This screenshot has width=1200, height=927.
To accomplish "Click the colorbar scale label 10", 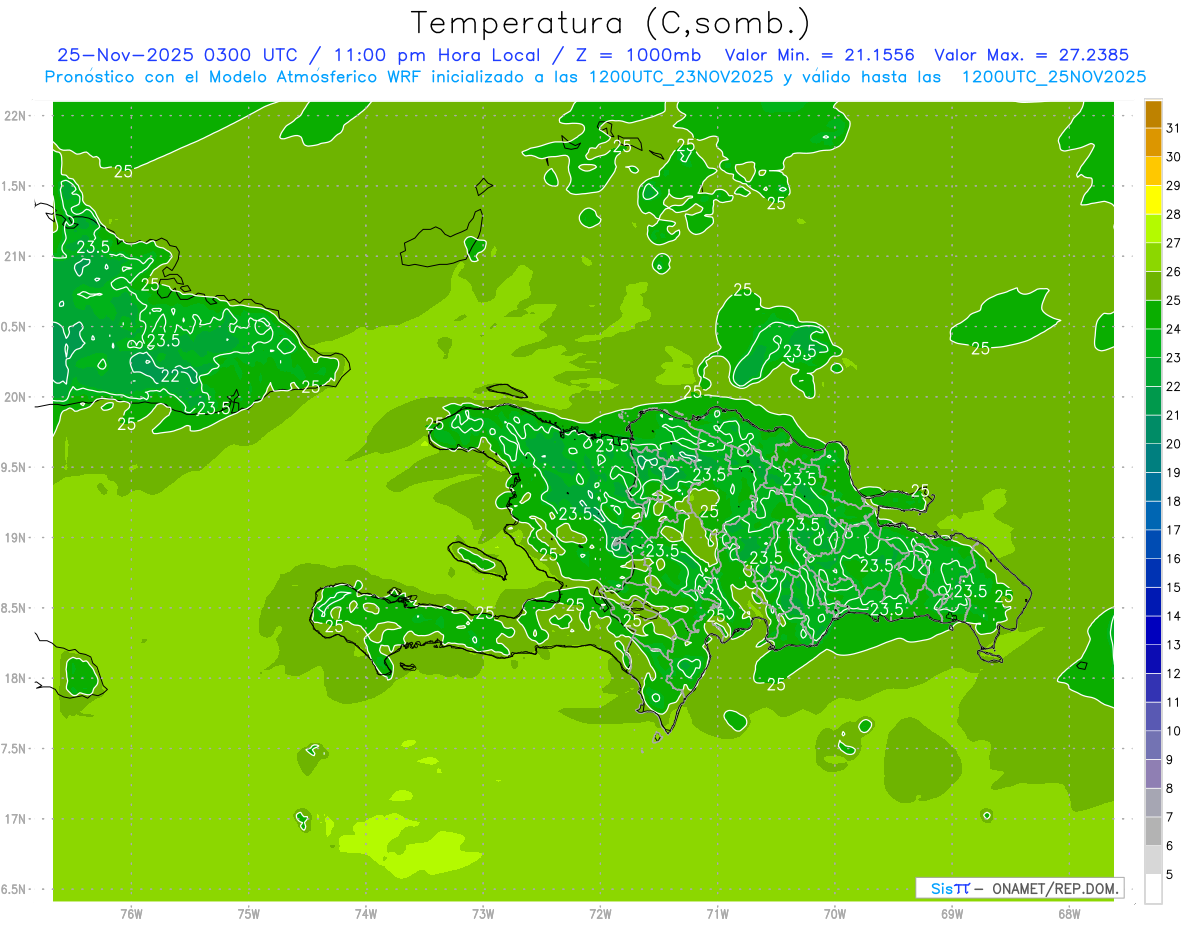I will [1173, 731].
